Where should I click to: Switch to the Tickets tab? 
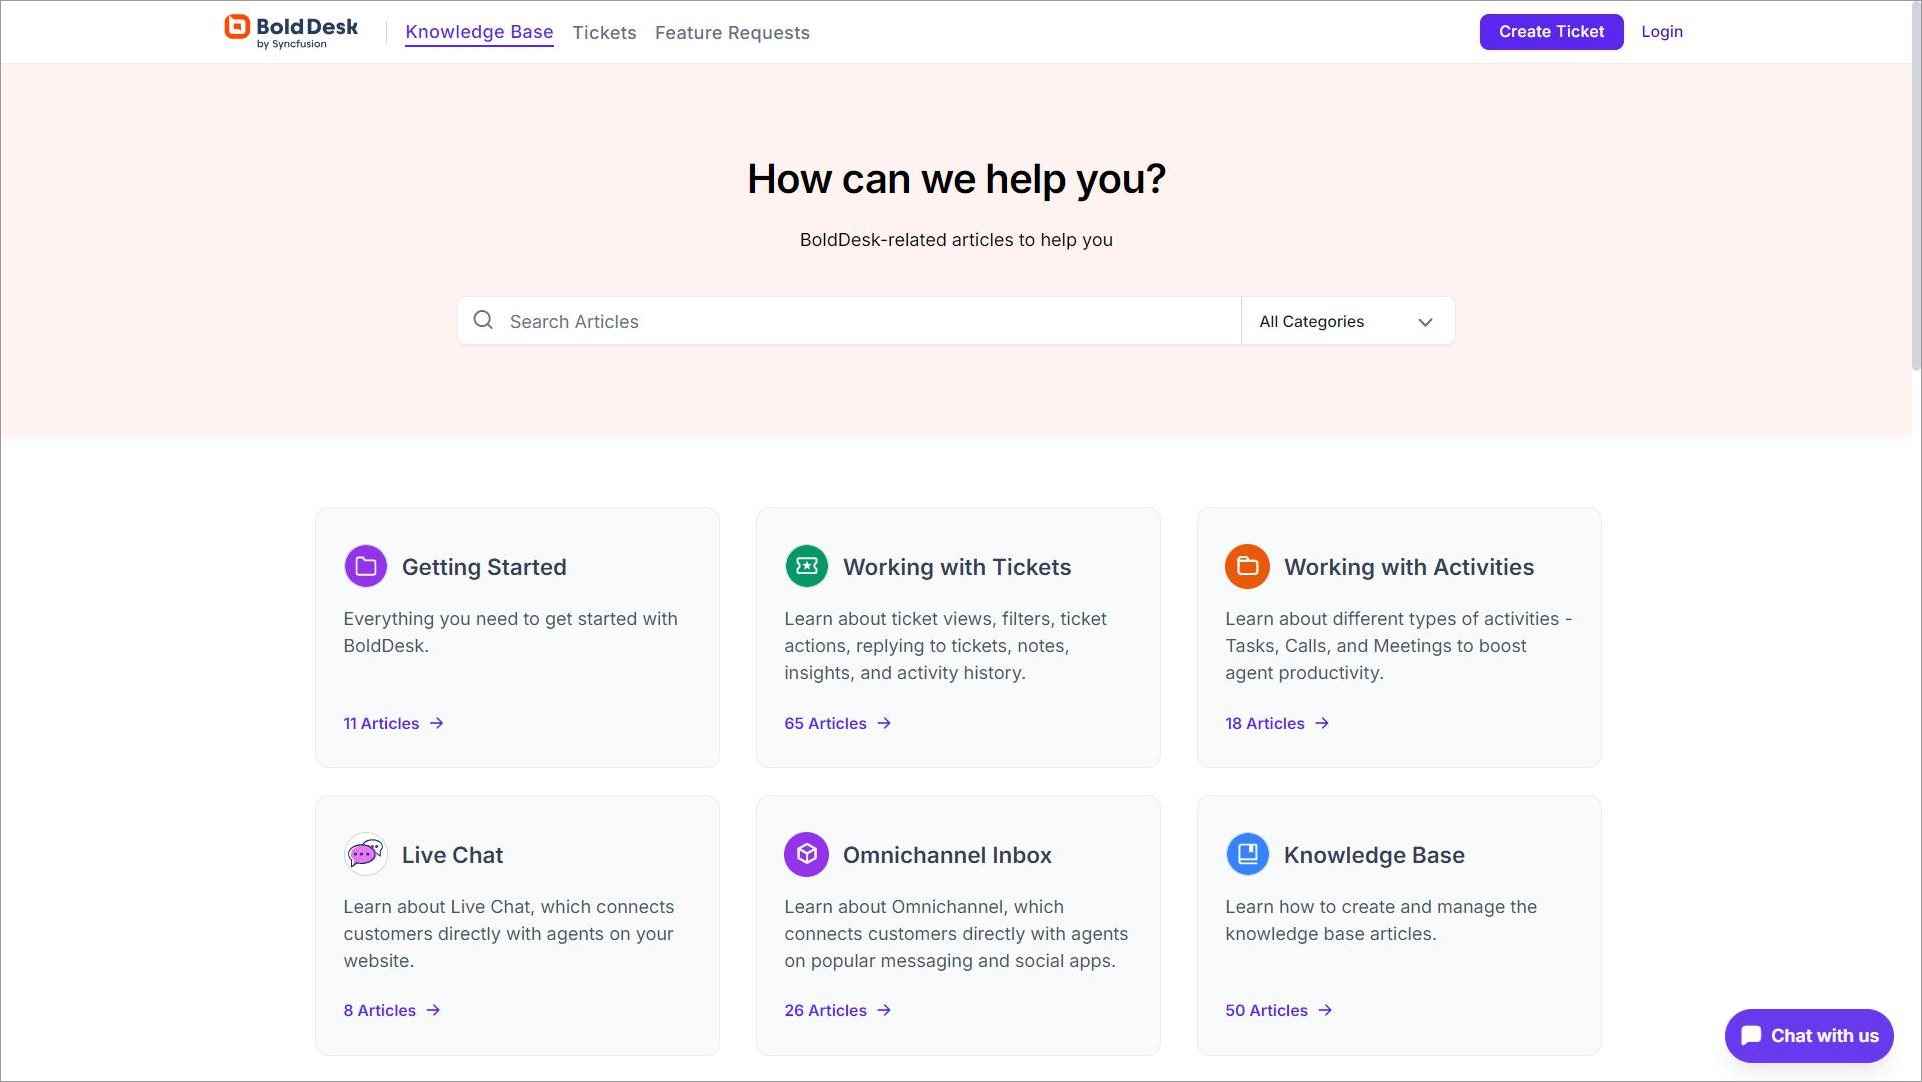coord(604,32)
